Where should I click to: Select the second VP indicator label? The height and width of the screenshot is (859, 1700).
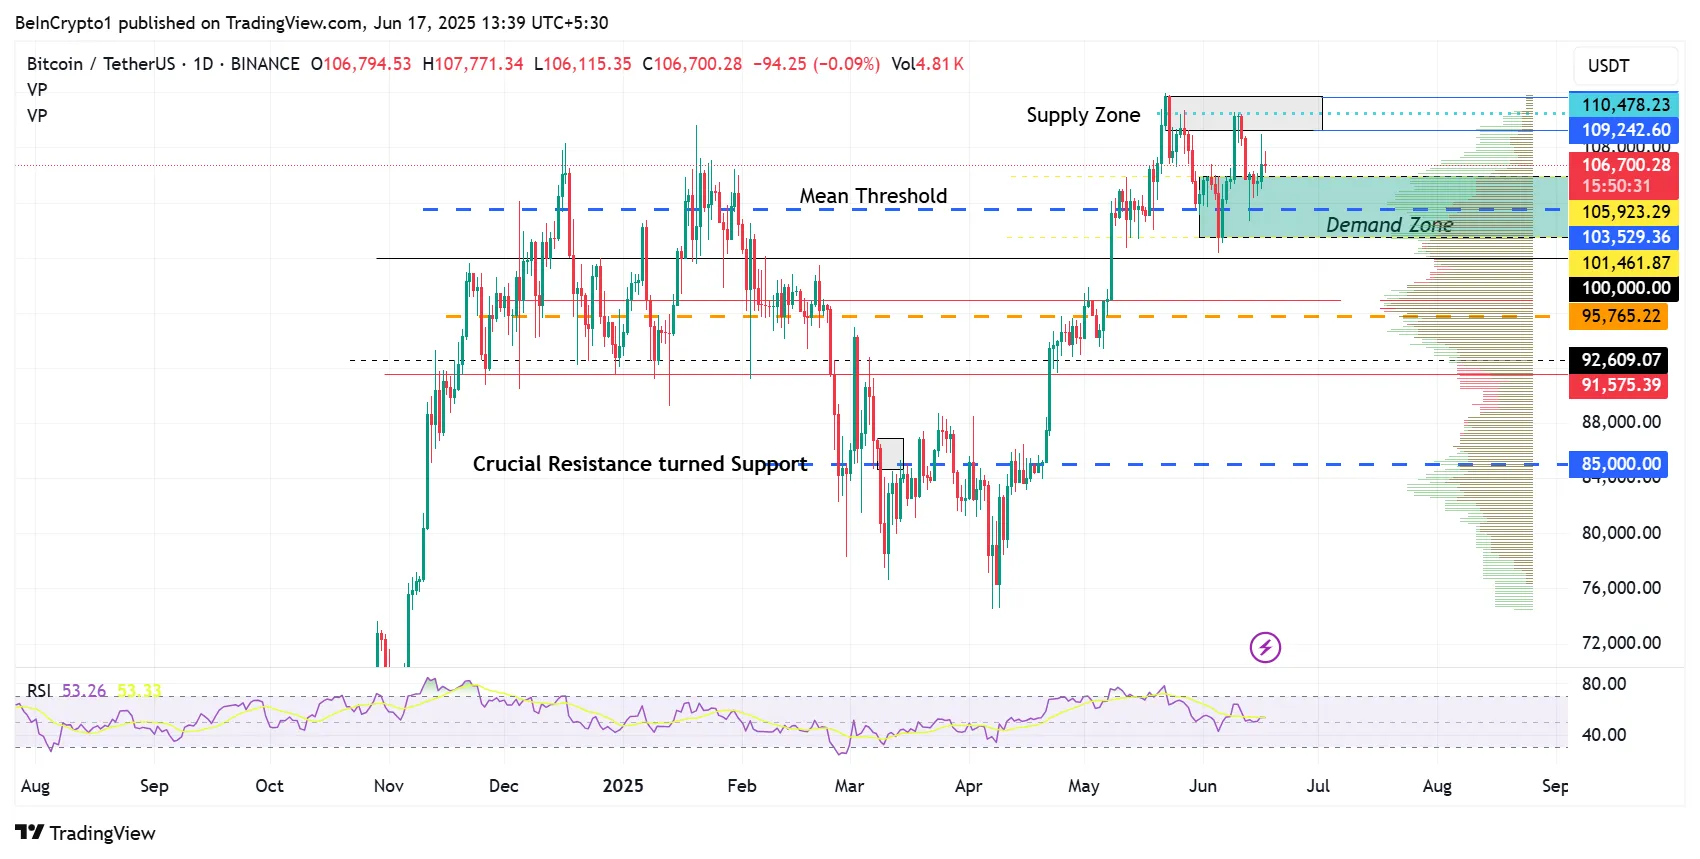point(37,116)
